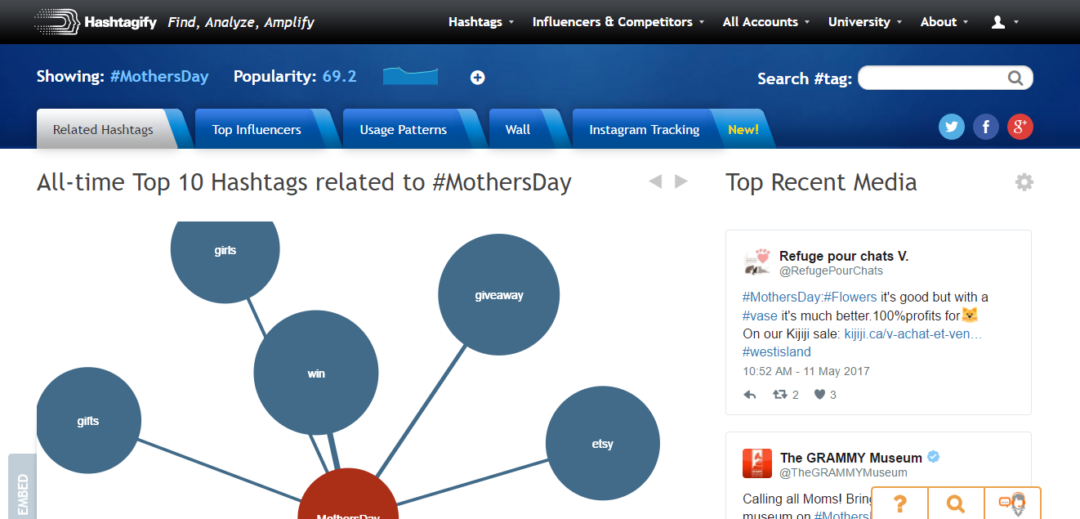Viewport: 1080px width, 519px height.
Task: Expand Influencers & Competitors menu
Action: [x=618, y=22]
